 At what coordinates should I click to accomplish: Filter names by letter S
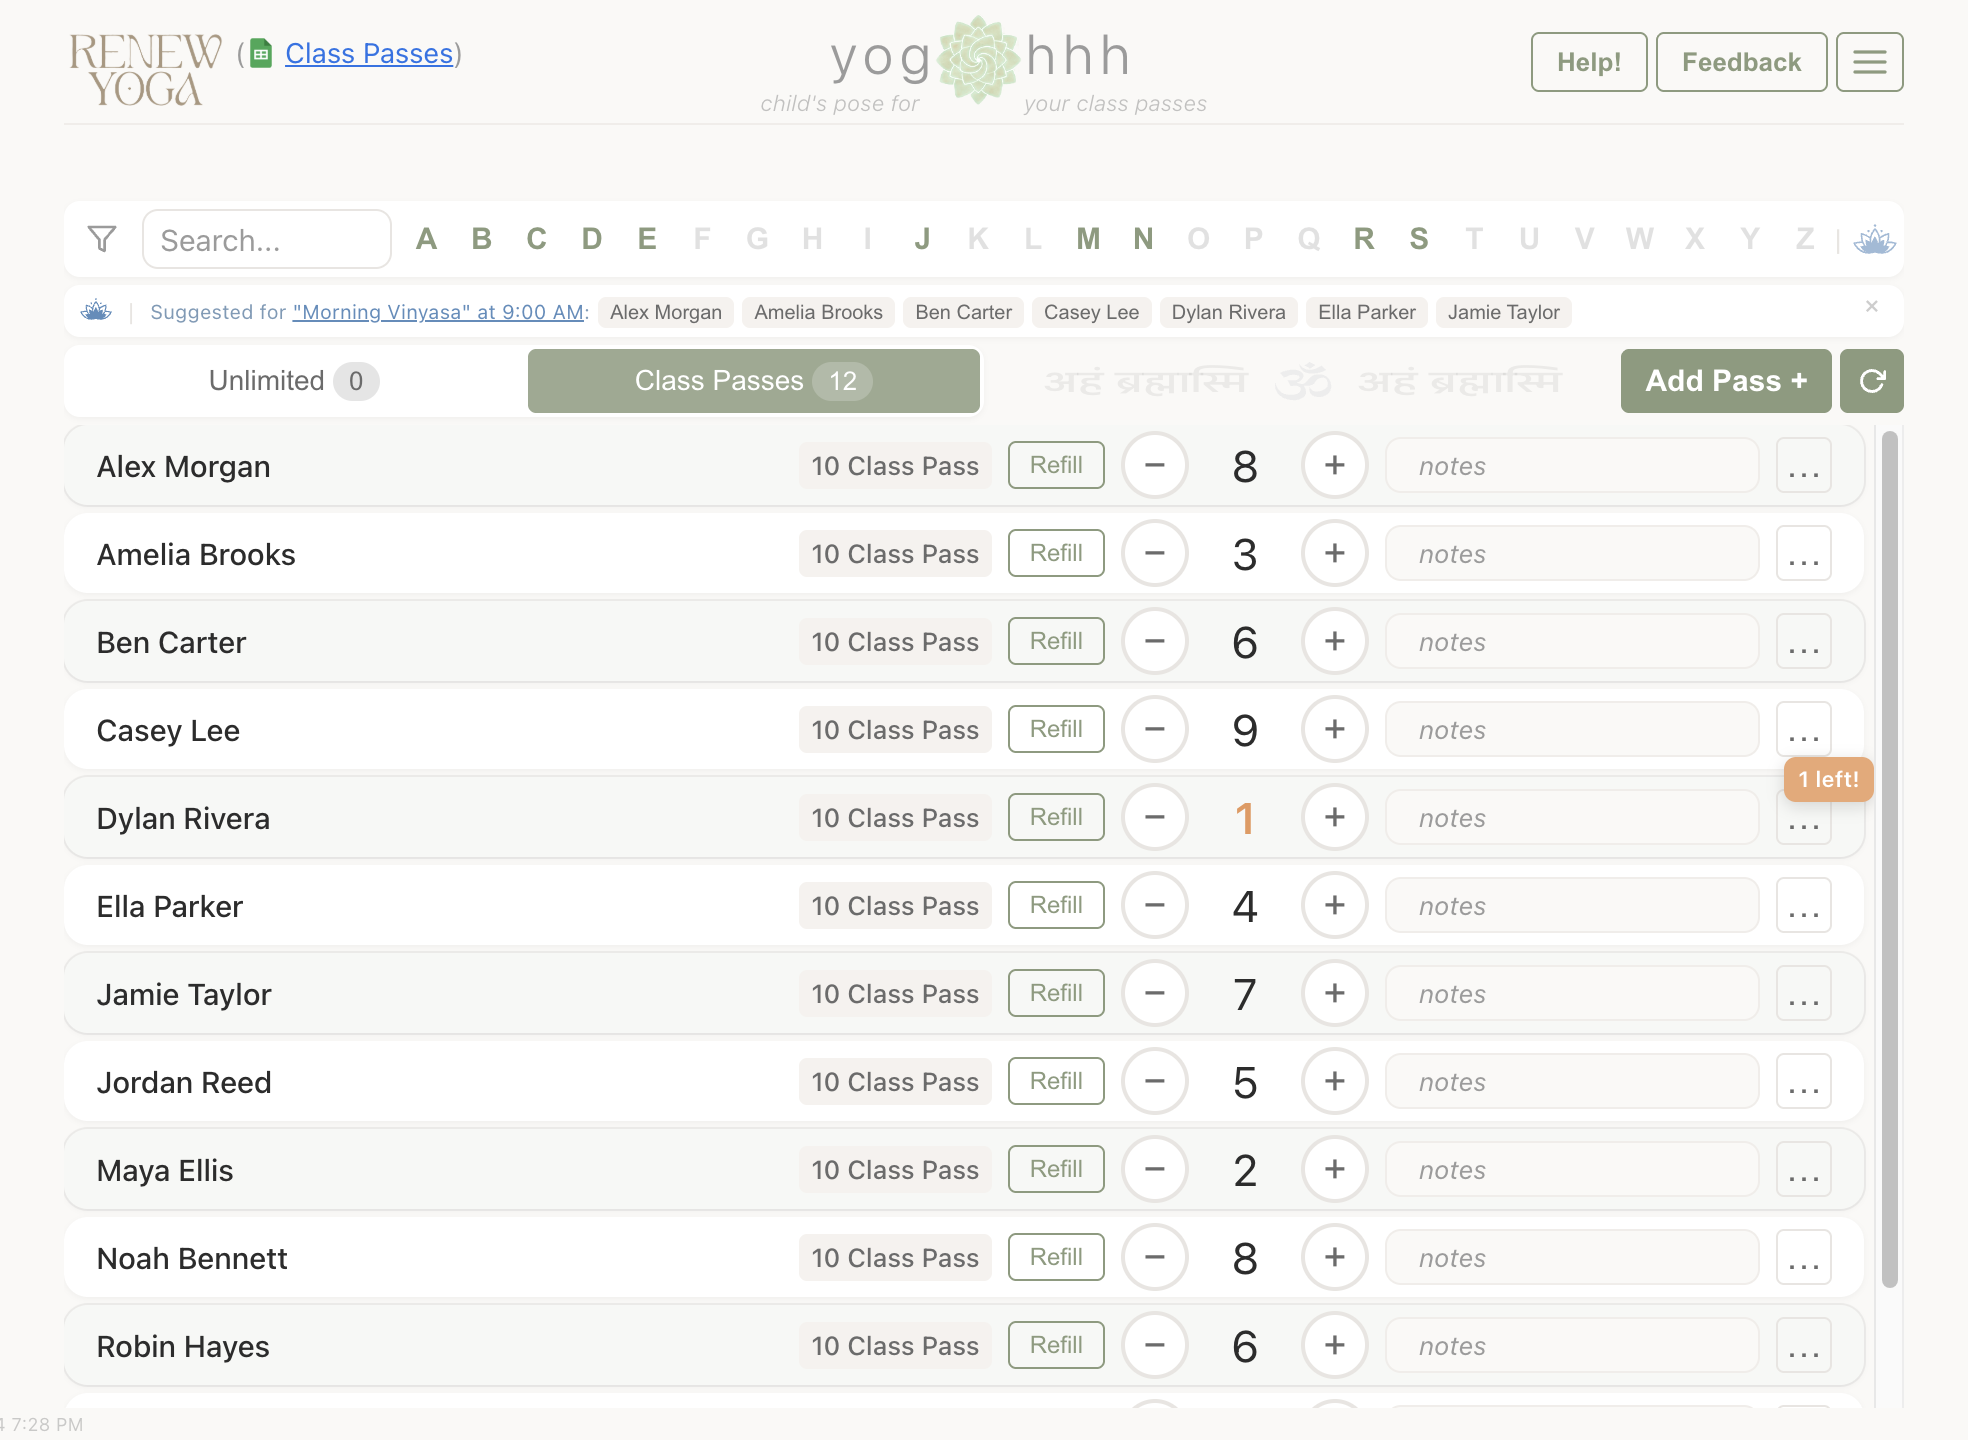point(1419,239)
